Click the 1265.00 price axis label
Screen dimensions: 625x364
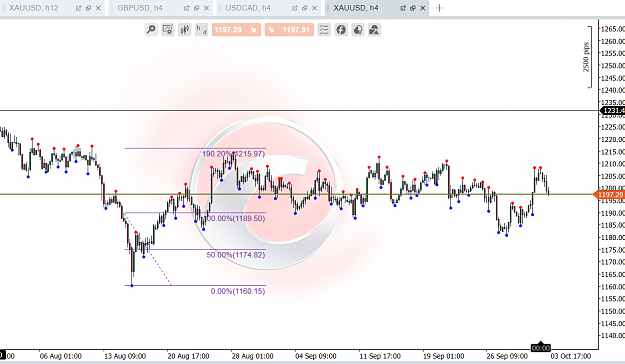(613, 29)
